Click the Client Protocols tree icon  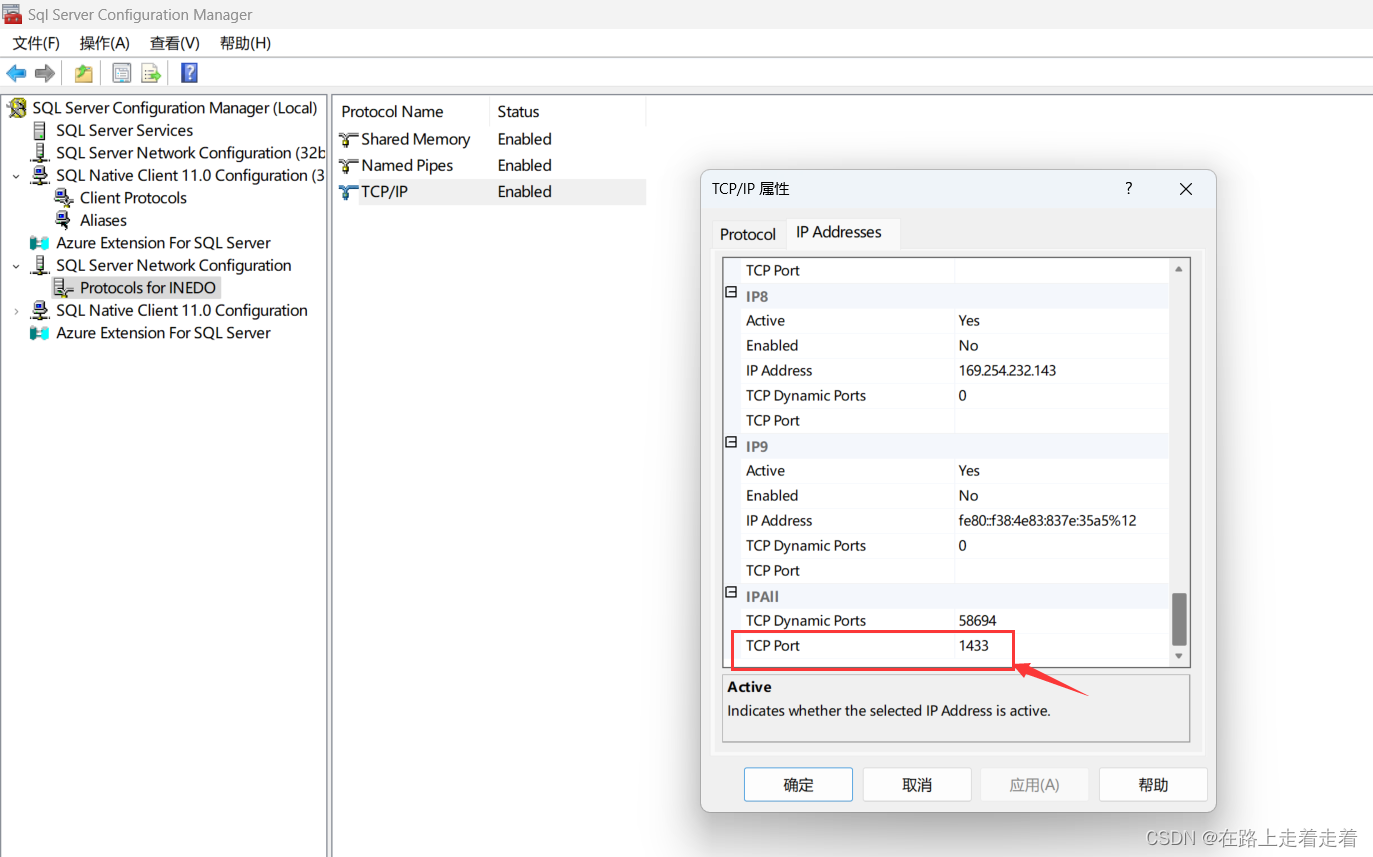(63, 198)
